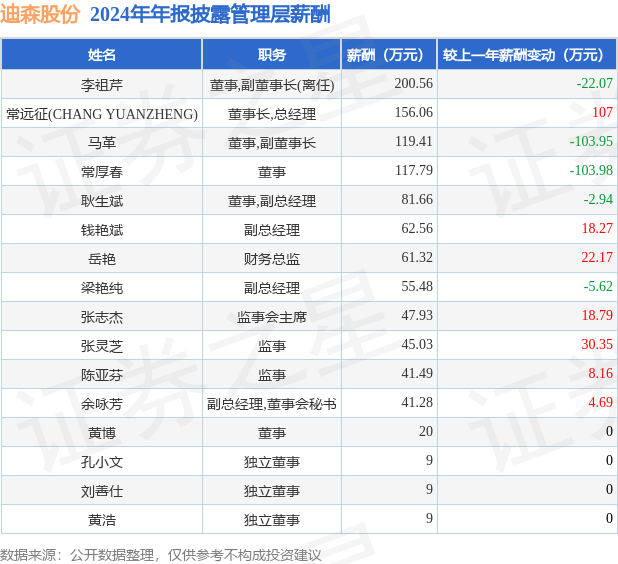Click the change value 30.35

pos(597,344)
